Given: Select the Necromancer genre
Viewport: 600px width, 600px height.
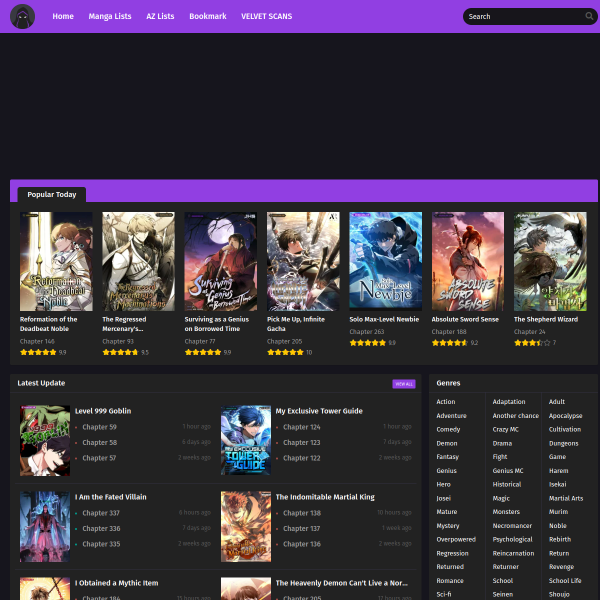Looking at the screenshot, I should coord(512,526).
